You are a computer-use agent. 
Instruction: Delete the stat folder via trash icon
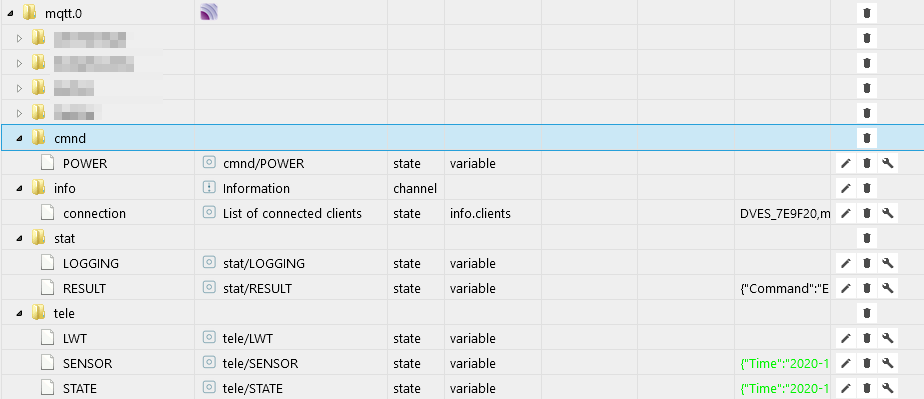pos(866,238)
